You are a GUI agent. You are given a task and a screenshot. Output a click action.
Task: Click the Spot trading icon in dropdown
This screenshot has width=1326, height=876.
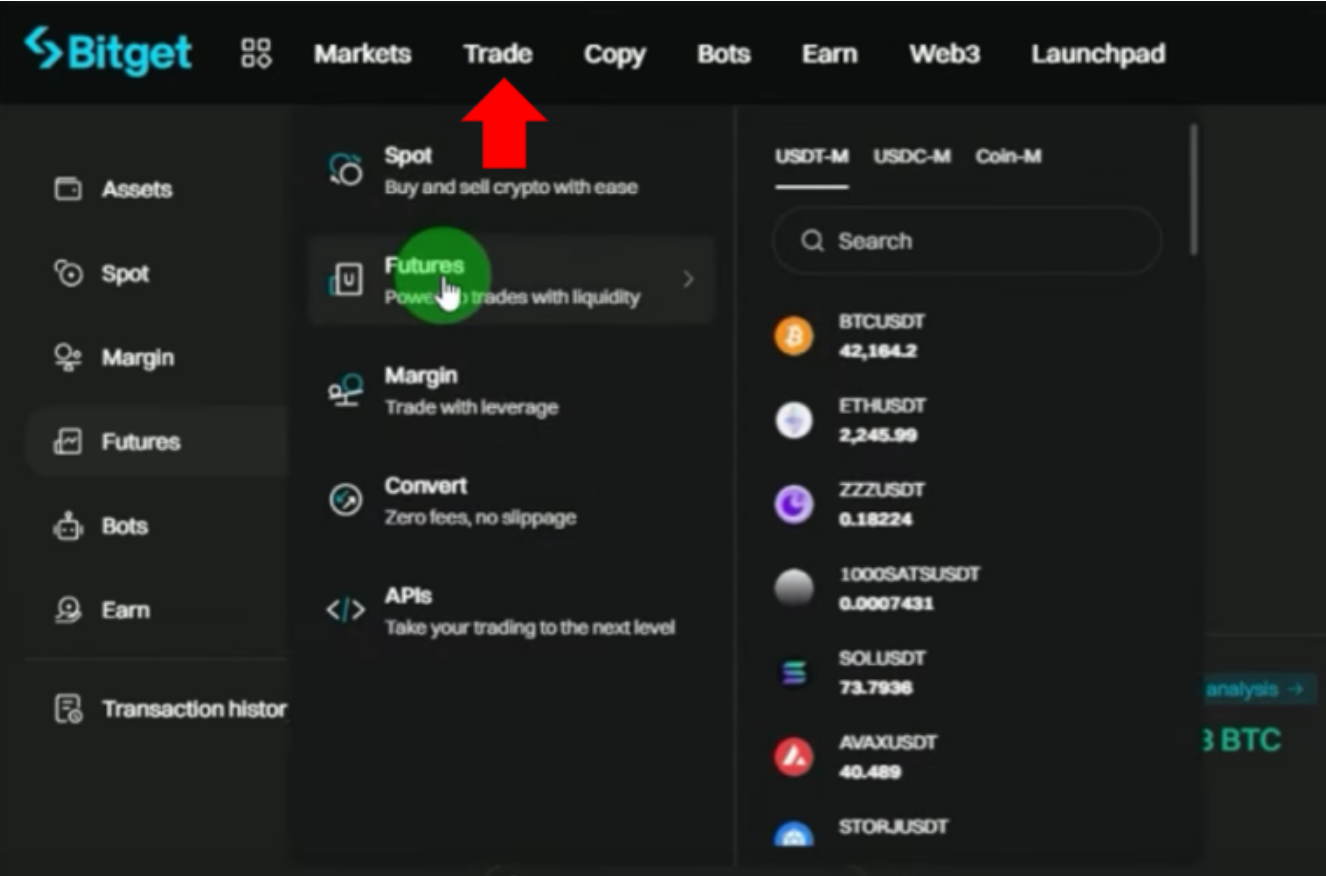coord(346,170)
